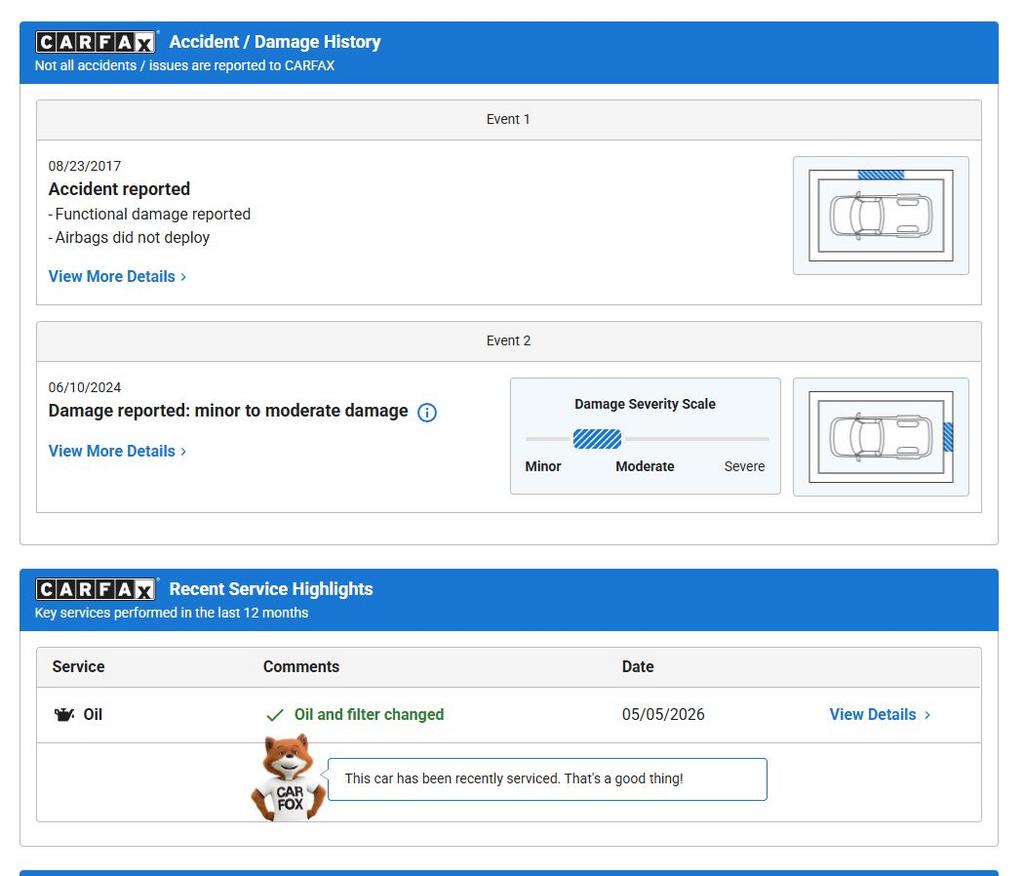Click the green checkmark next to Oil and filter changed
The image size is (1024, 876).
[275, 715]
